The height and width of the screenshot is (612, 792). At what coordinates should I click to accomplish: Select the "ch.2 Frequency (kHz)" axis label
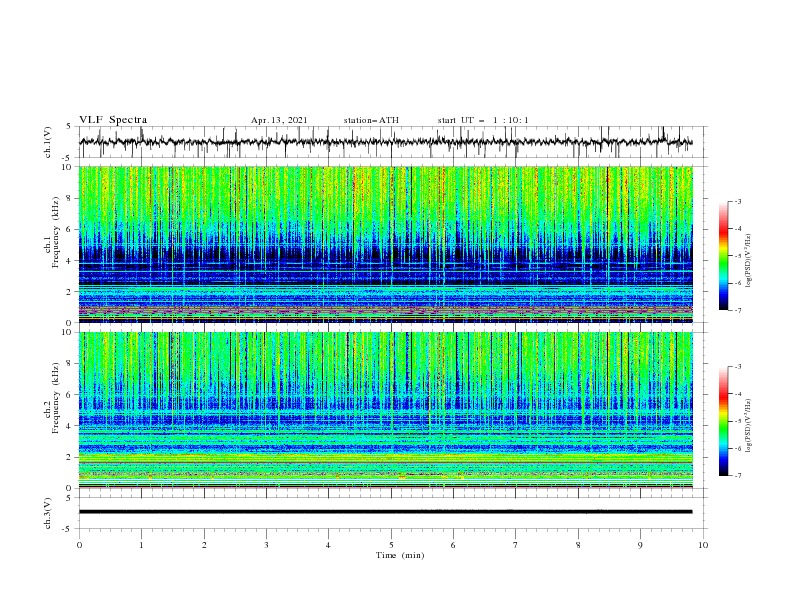[x=52, y=398]
